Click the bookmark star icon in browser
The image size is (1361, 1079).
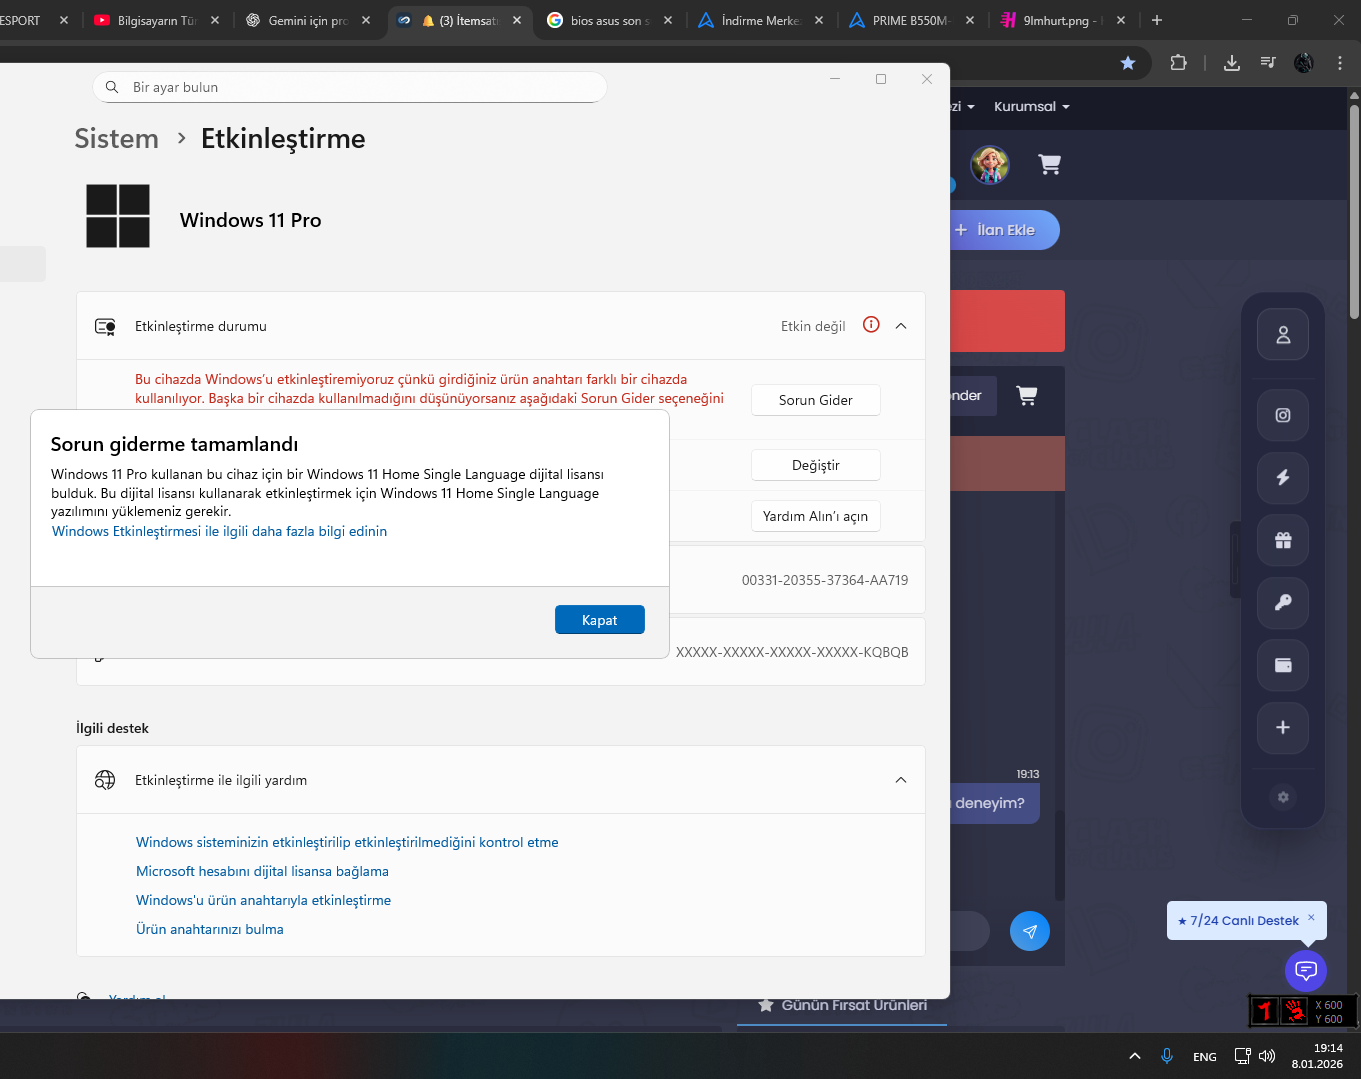click(x=1128, y=63)
